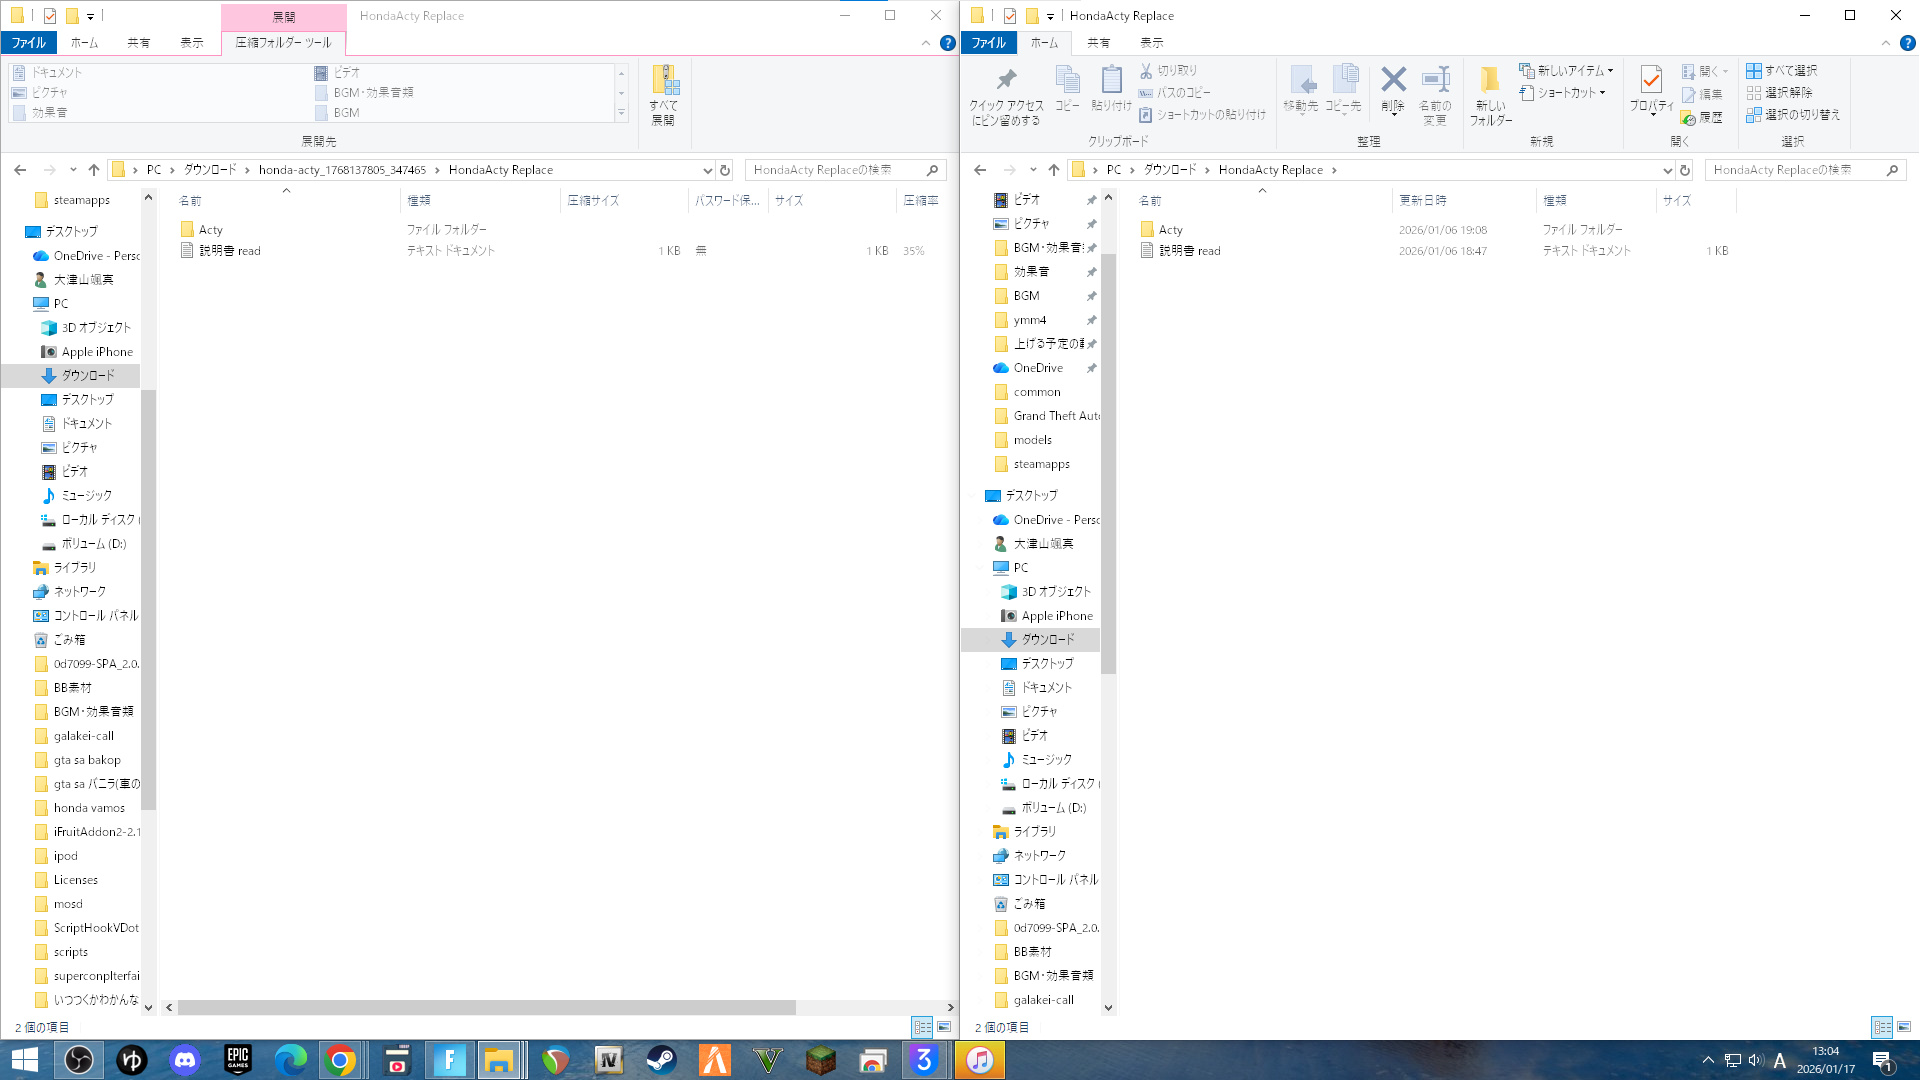Open Compressed Folder Tools tab
The height and width of the screenshot is (1080, 1920).
pos(283,43)
